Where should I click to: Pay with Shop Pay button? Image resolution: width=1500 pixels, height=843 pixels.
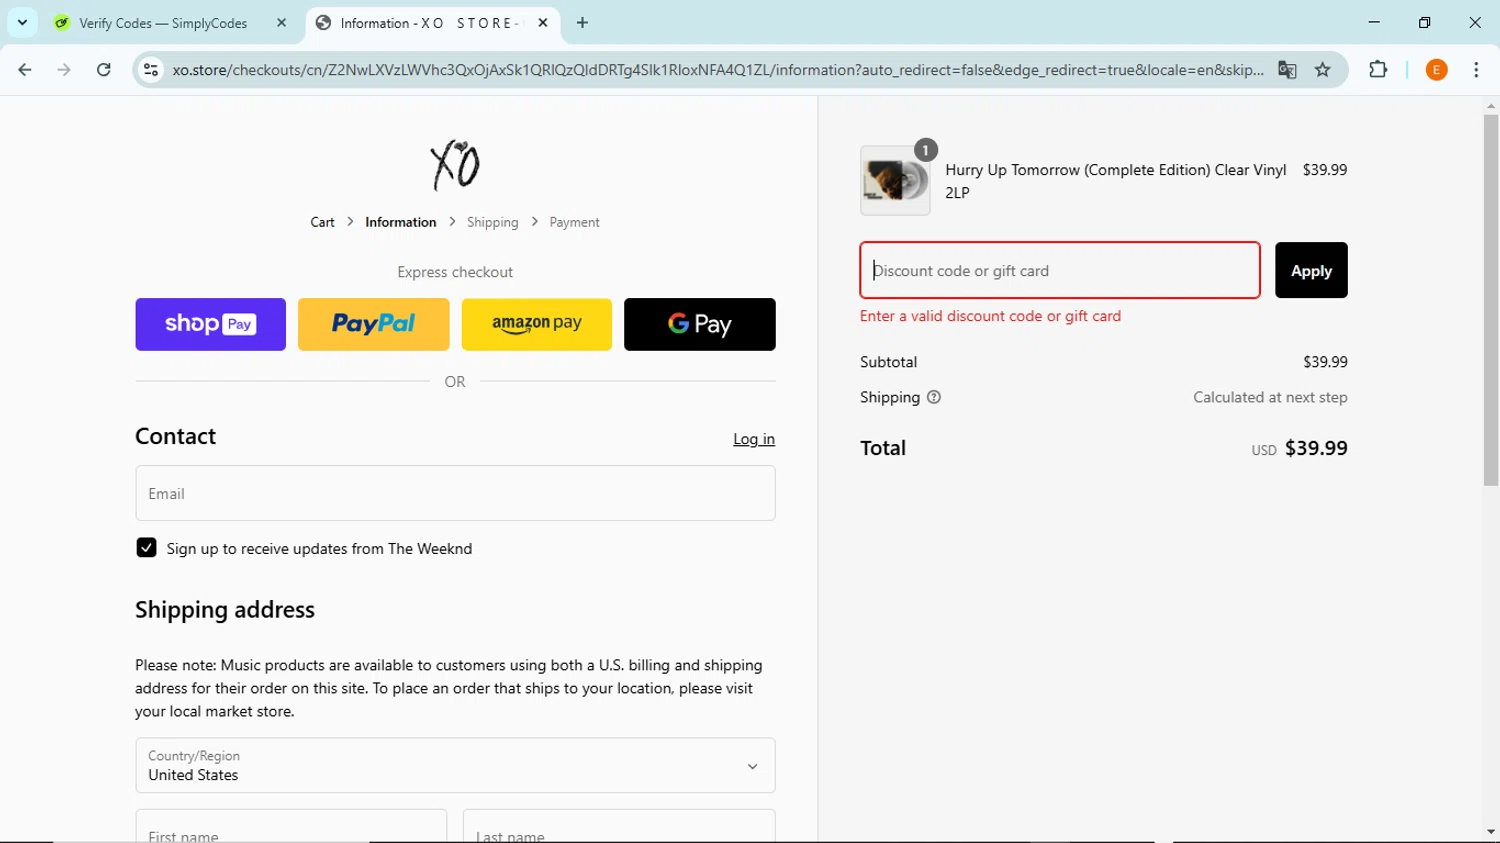210,324
